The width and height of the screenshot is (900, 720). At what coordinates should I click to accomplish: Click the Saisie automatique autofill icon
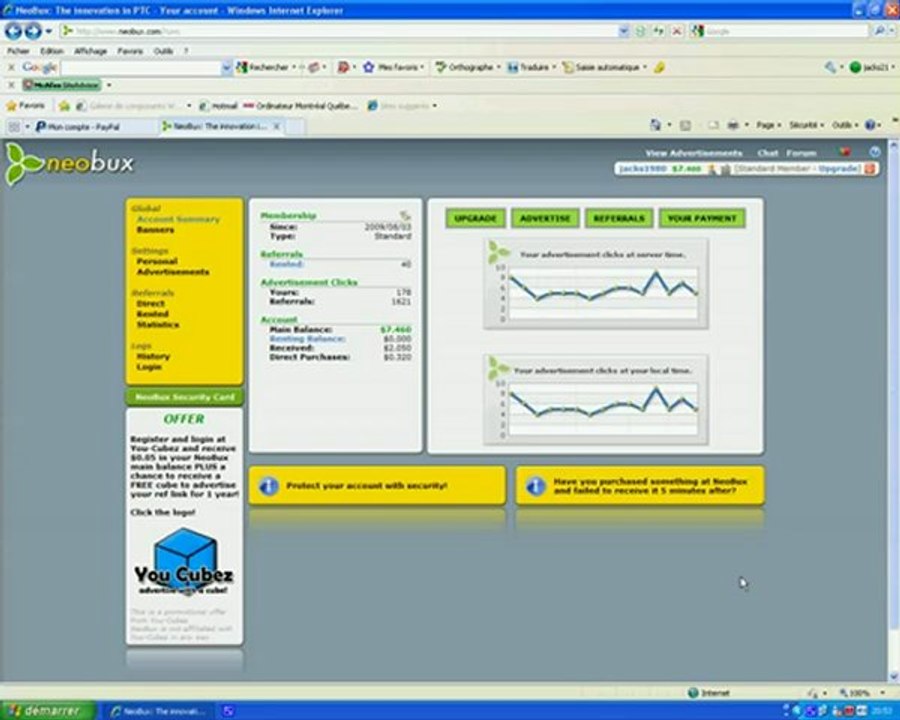(568, 68)
